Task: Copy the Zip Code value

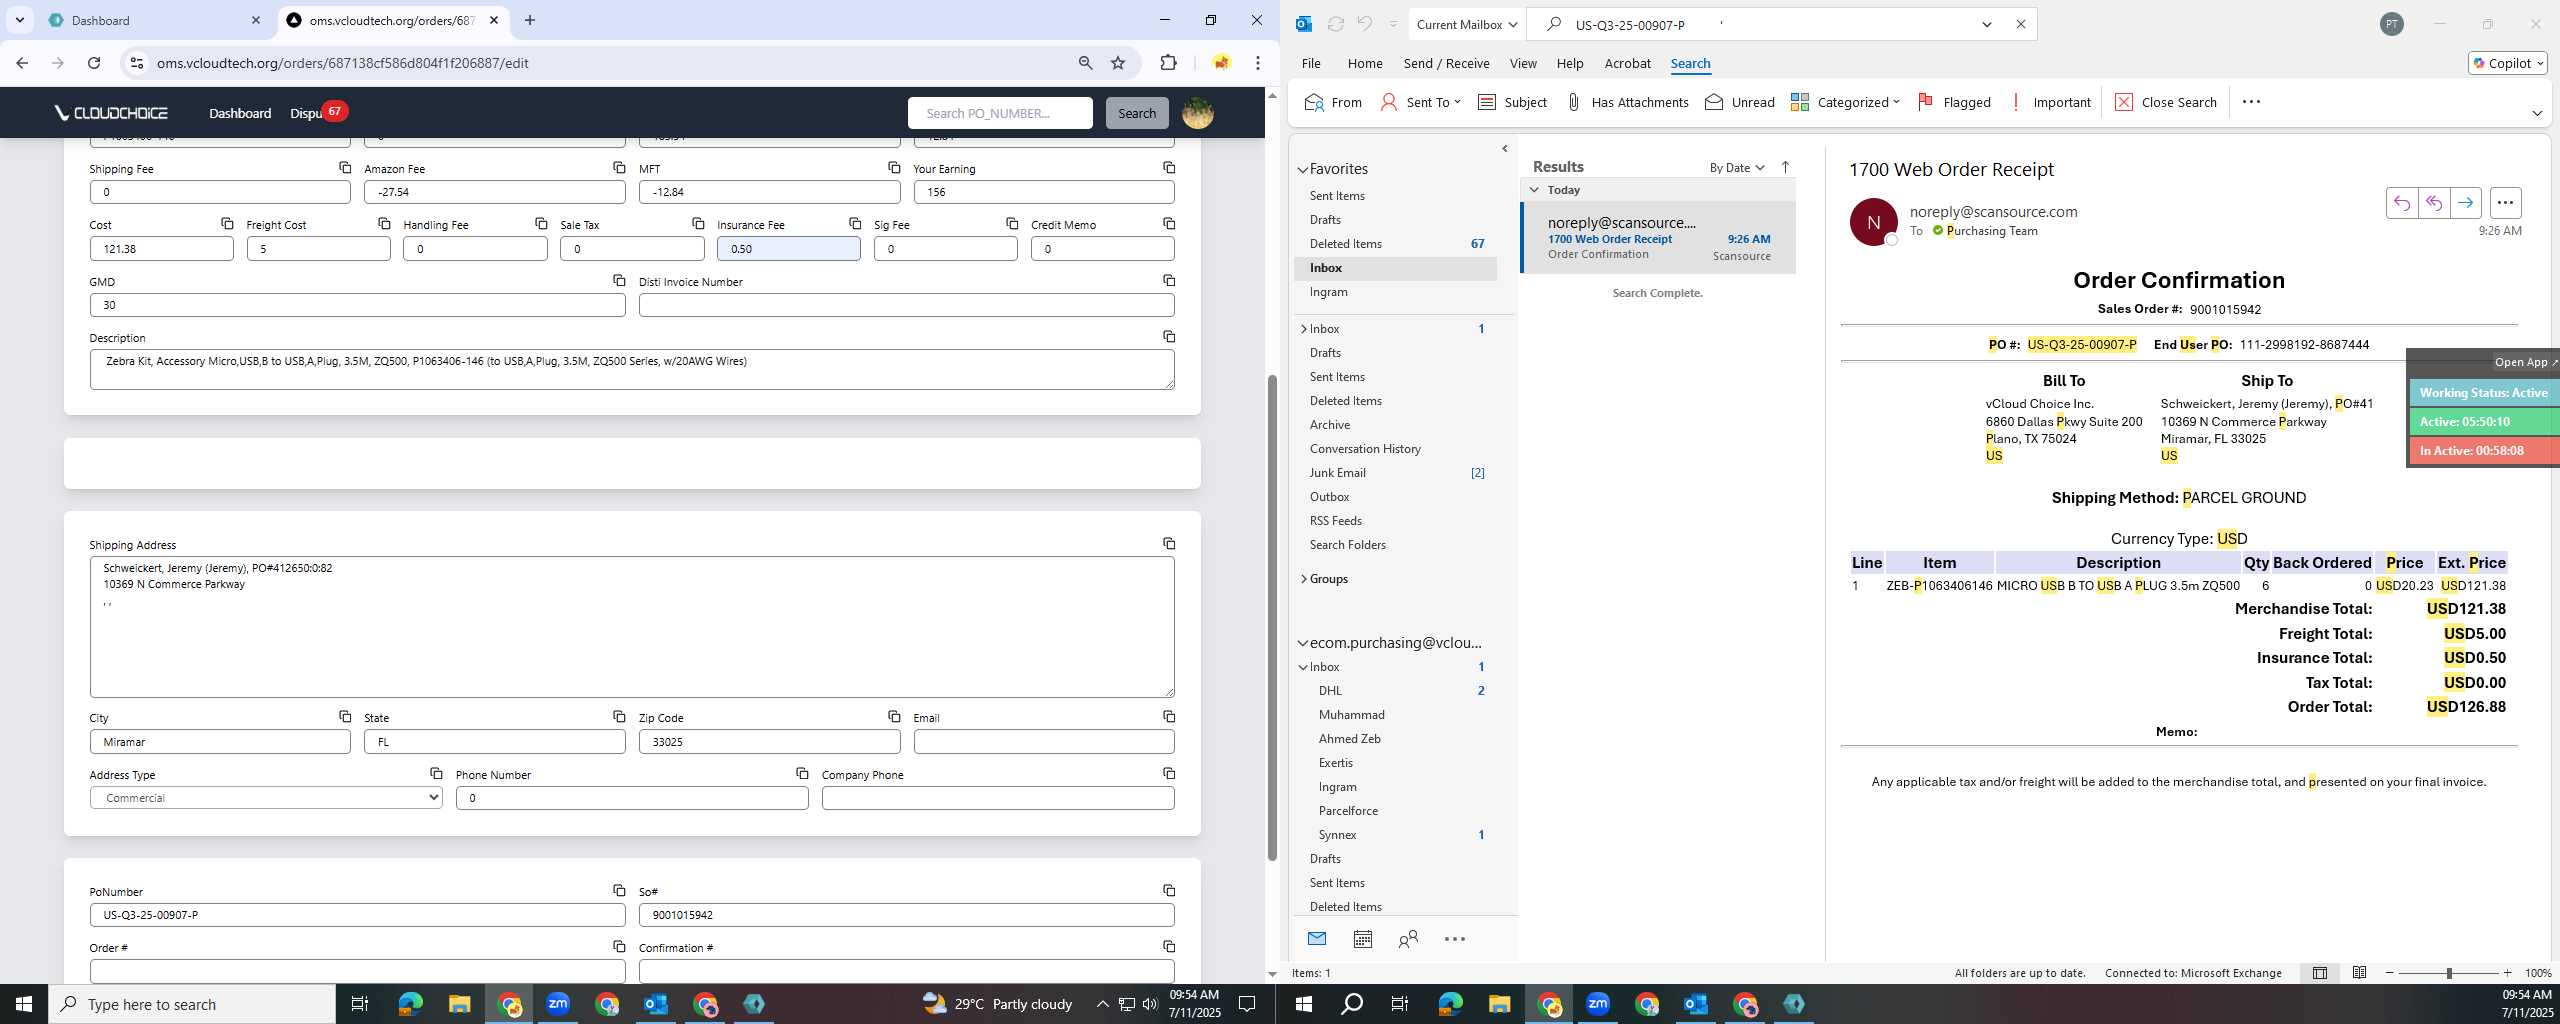Action: click(894, 716)
